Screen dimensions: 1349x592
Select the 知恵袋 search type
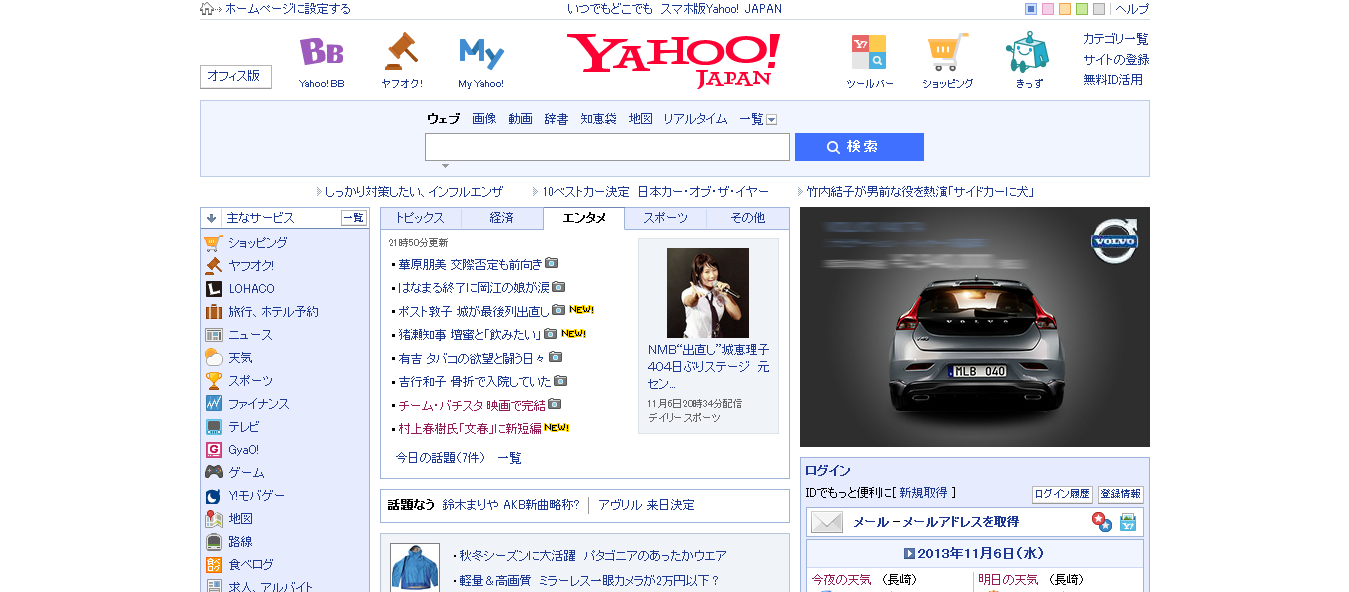(x=598, y=119)
